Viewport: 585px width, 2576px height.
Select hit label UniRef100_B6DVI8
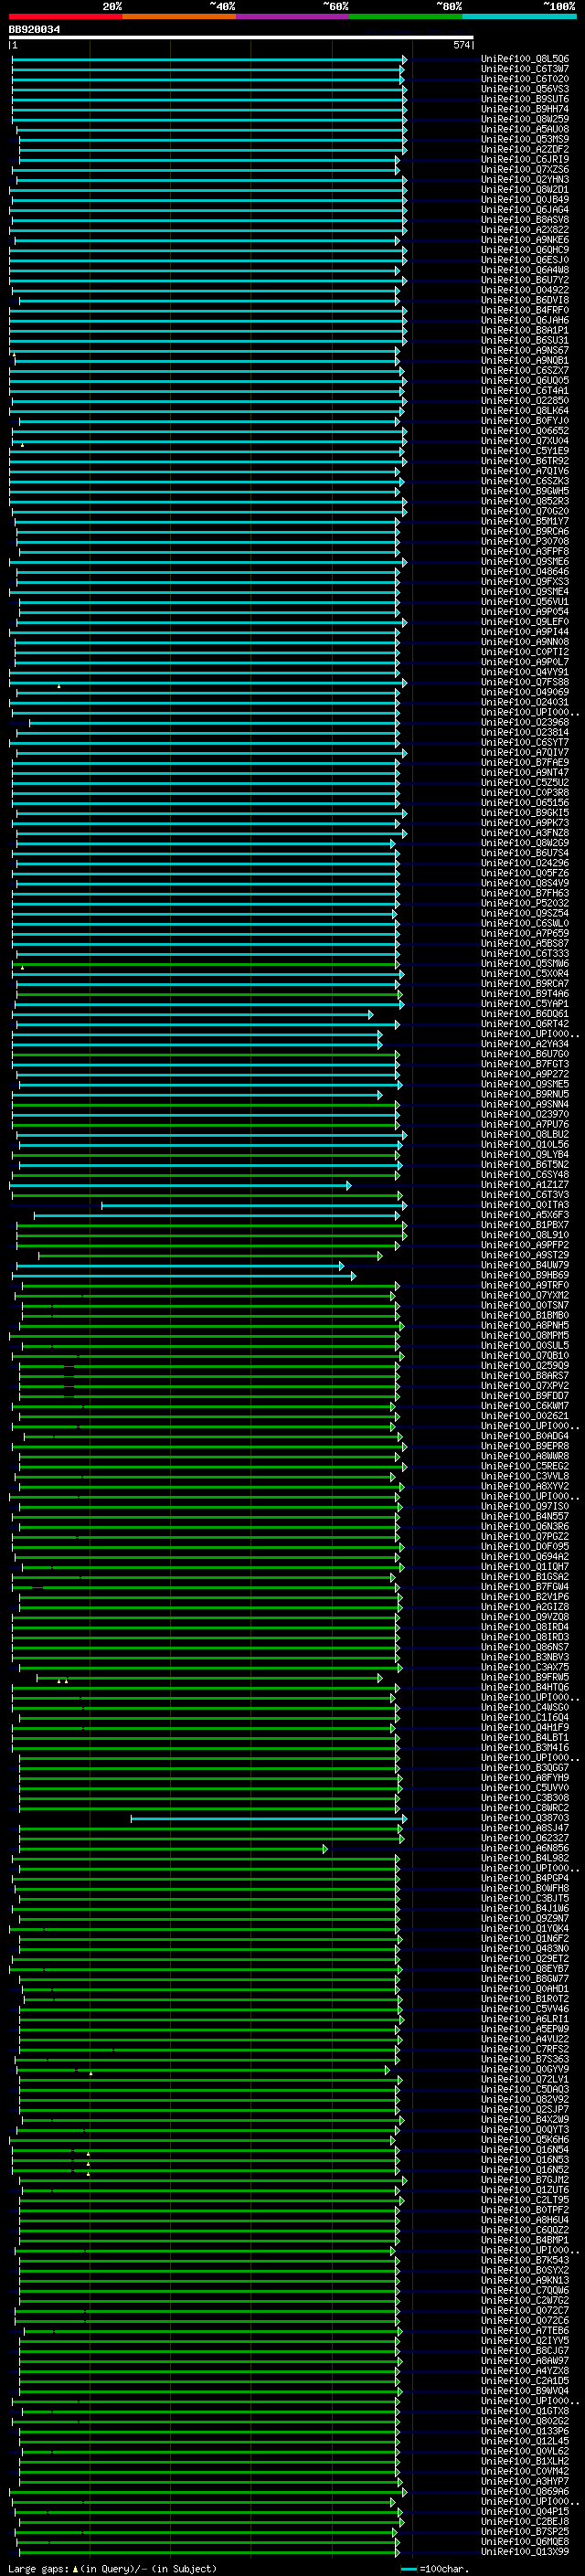pos(525,300)
